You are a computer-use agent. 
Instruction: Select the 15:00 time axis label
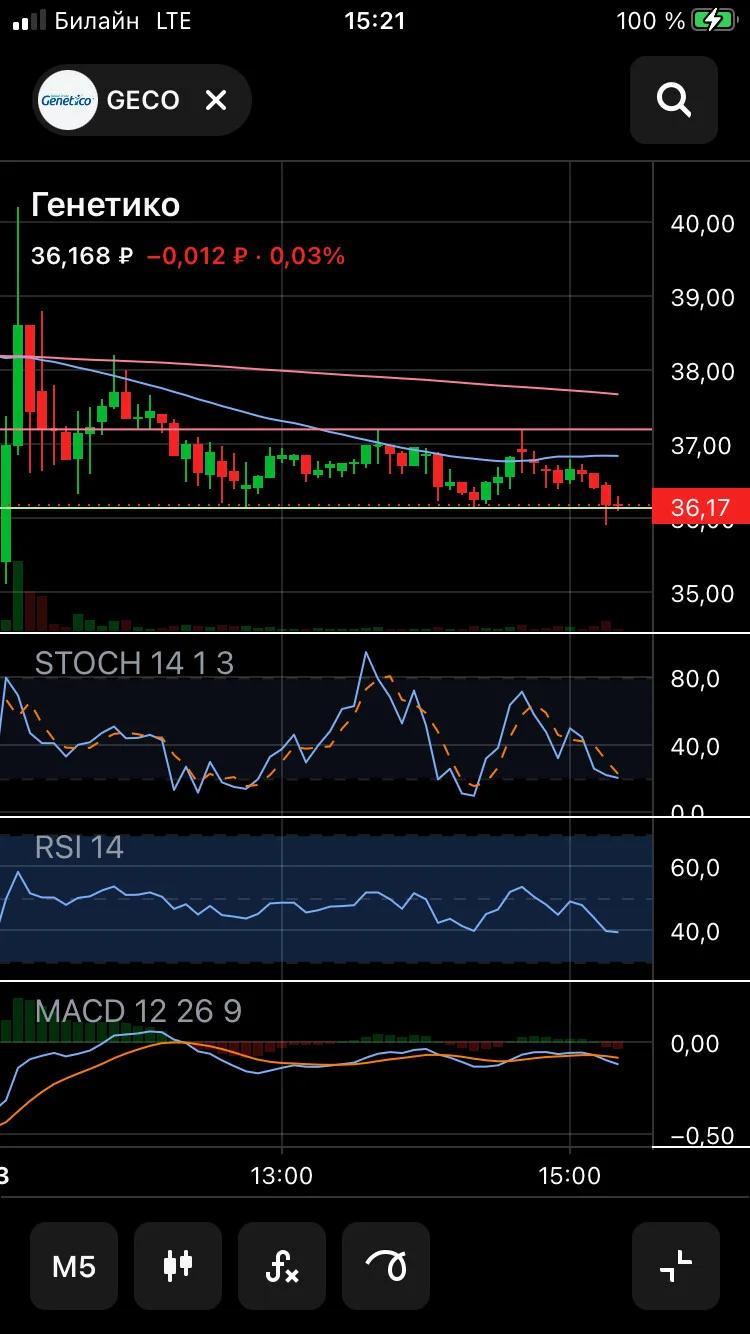pyautogui.click(x=569, y=1176)
